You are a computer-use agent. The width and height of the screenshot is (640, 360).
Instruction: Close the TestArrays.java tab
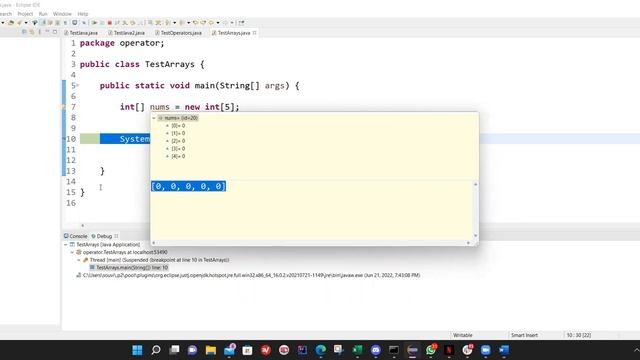coord(255,33)
